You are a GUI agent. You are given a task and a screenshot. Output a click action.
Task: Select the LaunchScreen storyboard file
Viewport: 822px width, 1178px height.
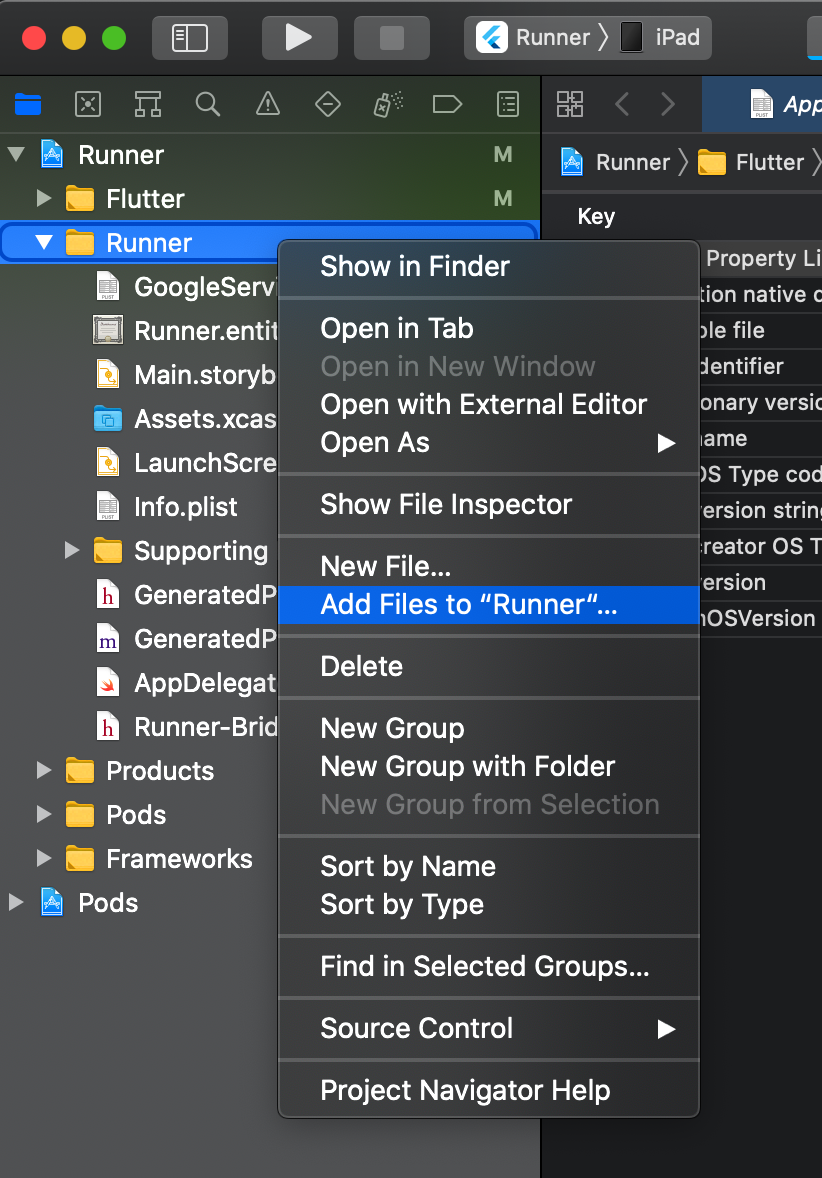[186, 463]
